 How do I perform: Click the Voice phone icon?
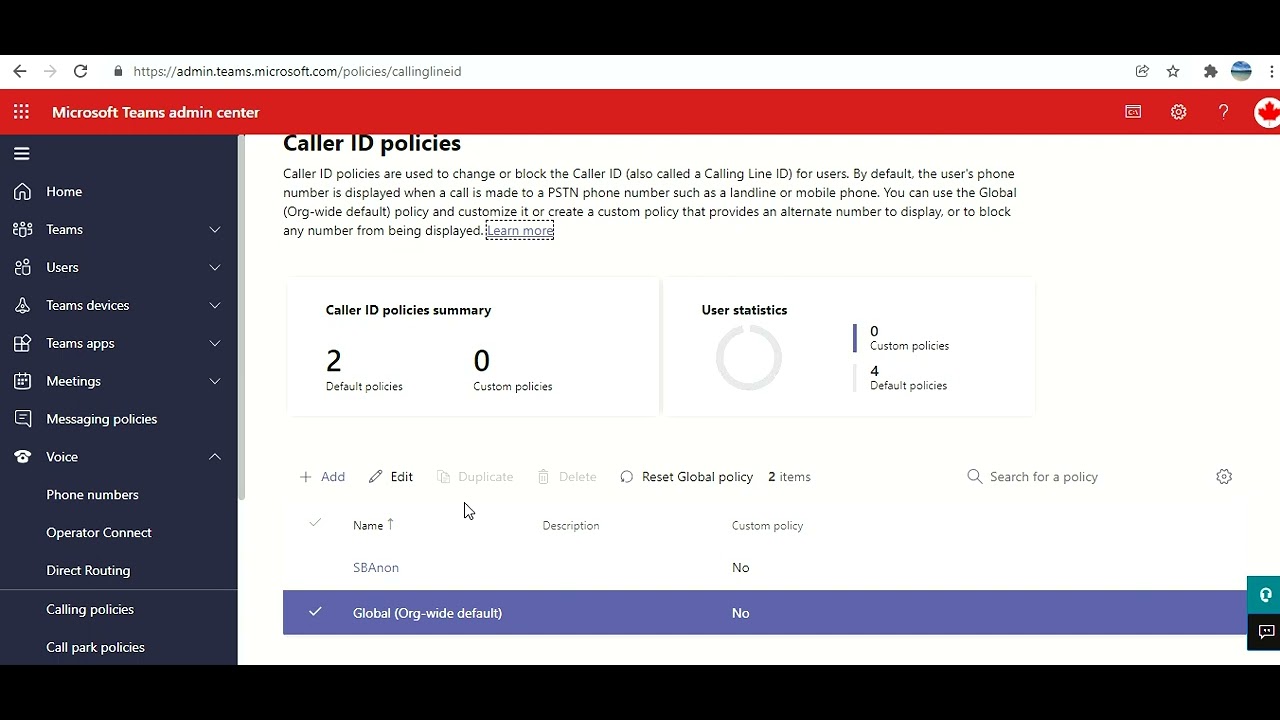point(22,457)
